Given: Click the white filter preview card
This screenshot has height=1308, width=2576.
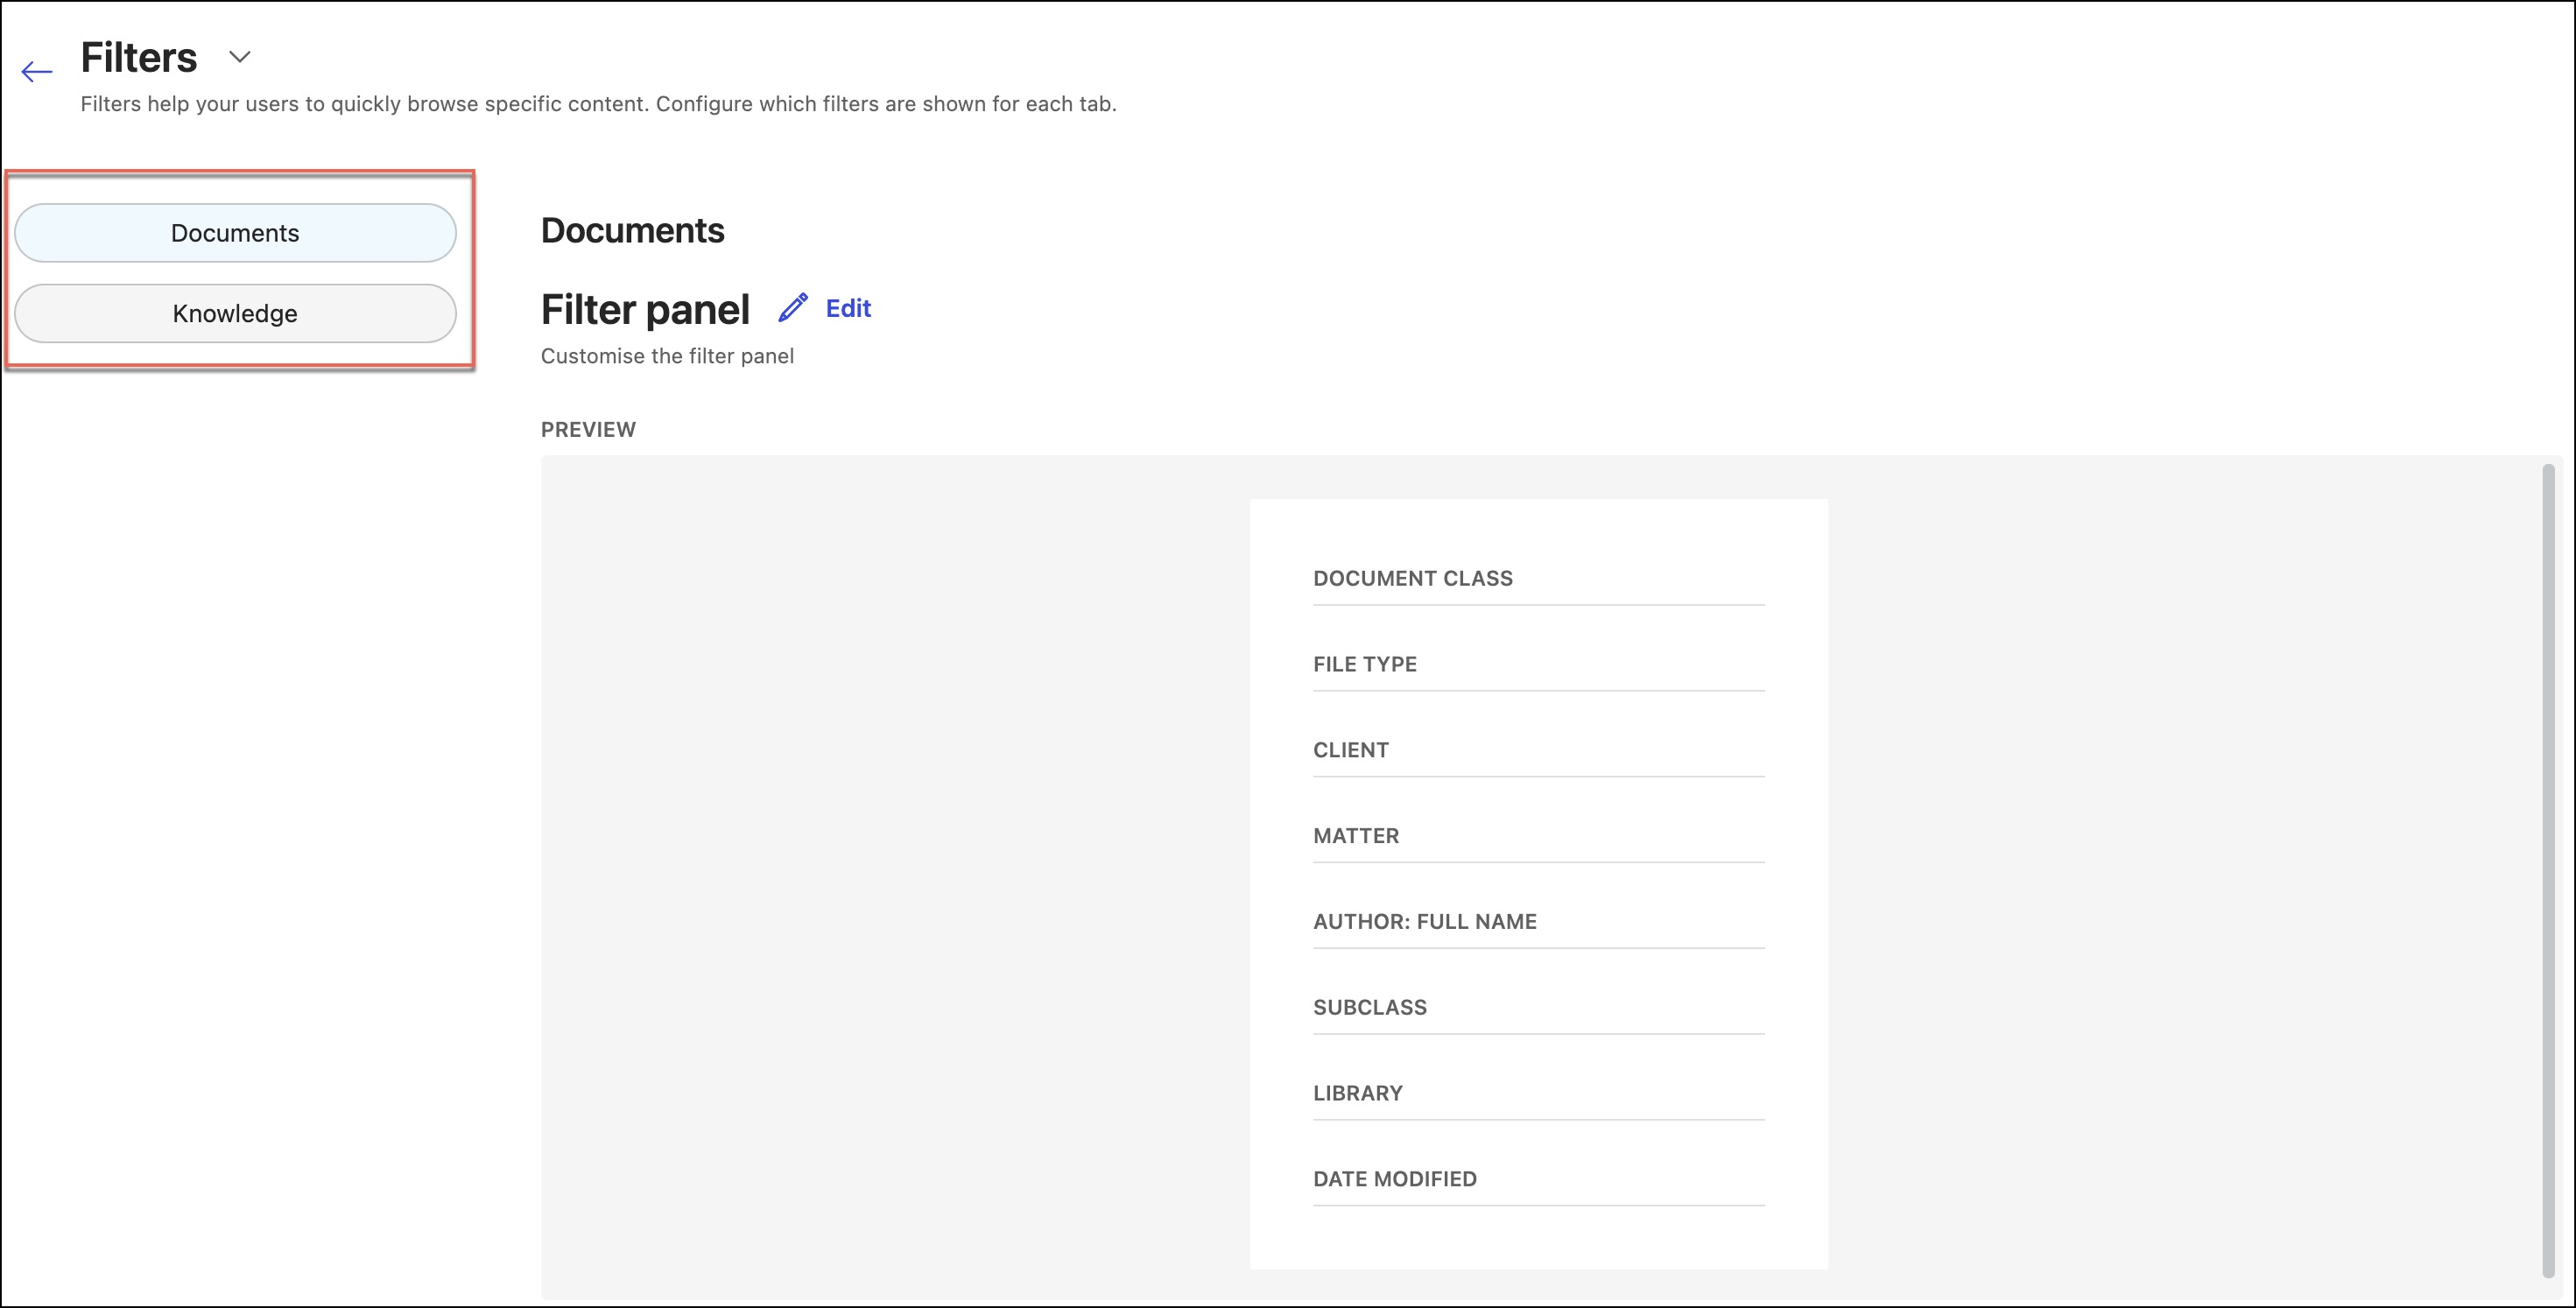Looking at the screenshot, I should click(1538, 1240).
